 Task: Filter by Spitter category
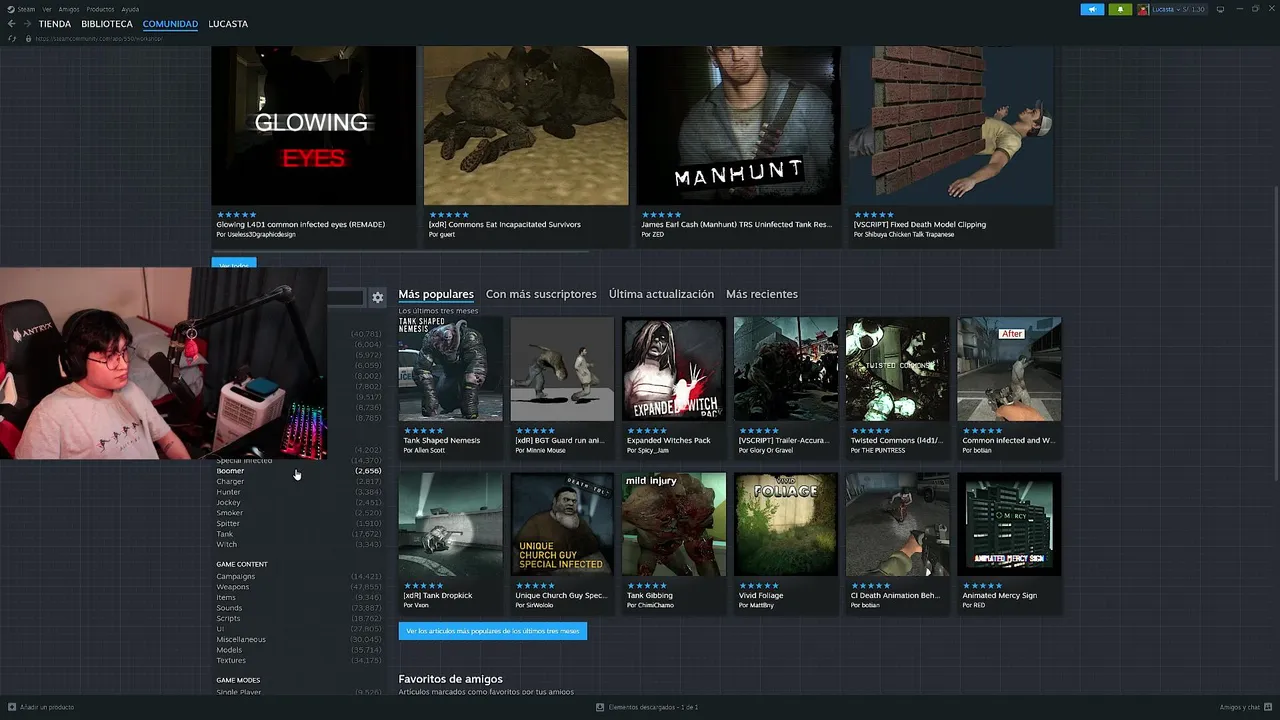pyautogui.click(x=228, y=524)
